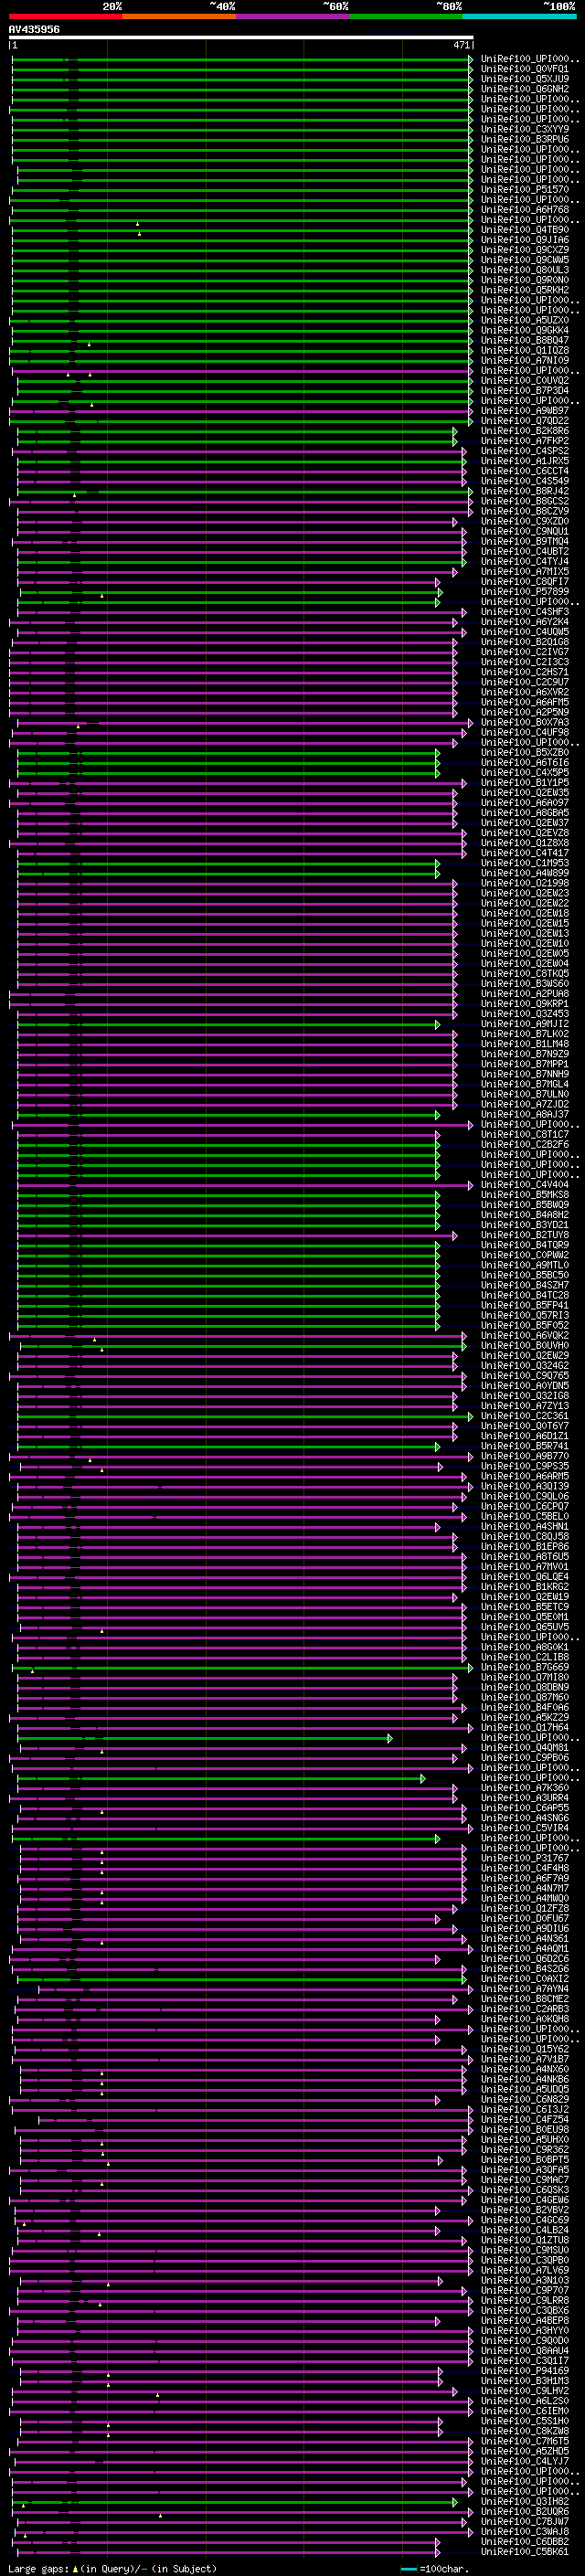Screen dimensions: 585x2576
Task: Select hit label UniRef100_Q9R0N0
Action: point(525,280)
